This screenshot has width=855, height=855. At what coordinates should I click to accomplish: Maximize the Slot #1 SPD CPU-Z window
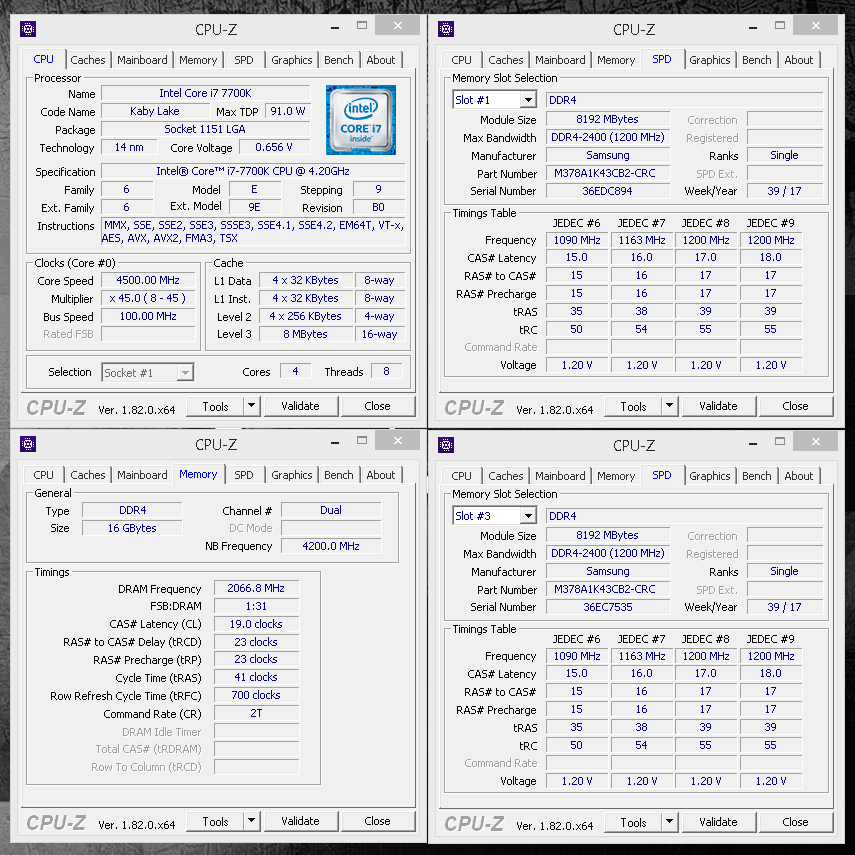(x=780, y=25)
